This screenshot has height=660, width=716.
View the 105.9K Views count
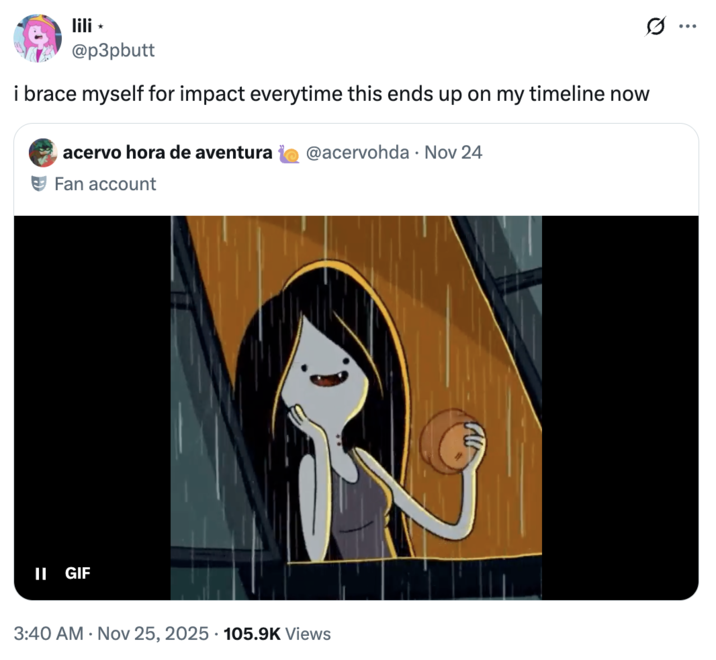(x=278, y=633)
